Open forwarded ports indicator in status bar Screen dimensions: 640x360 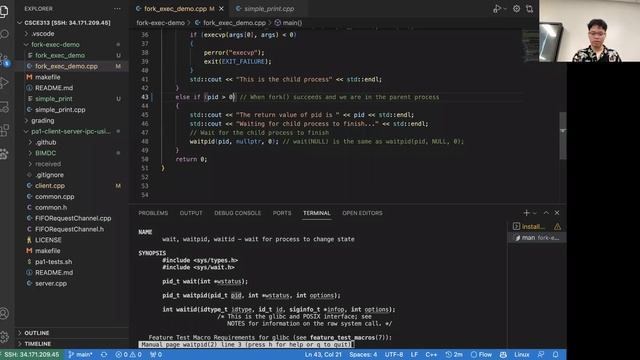[156, 355]
